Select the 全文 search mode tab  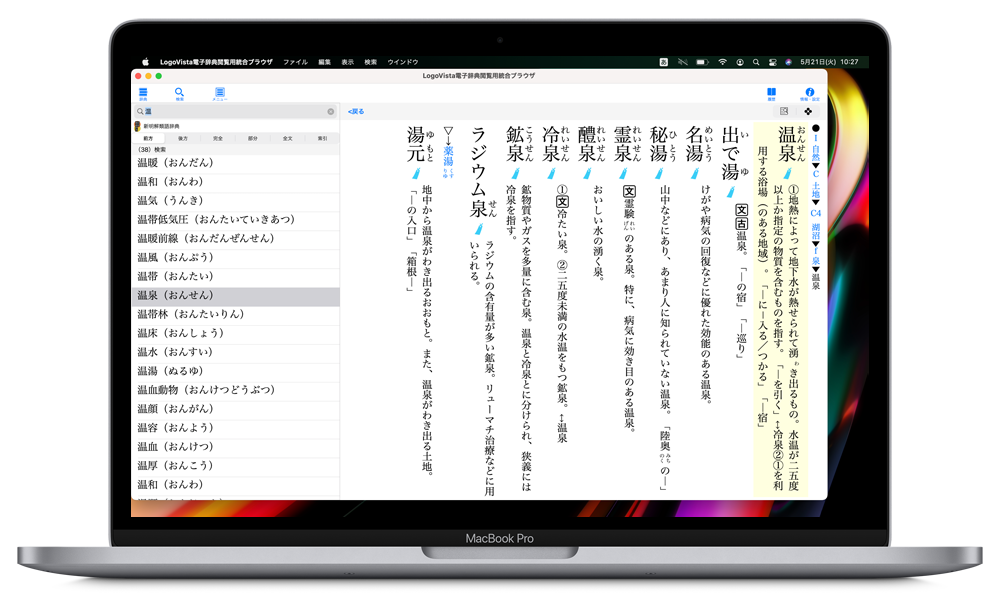288,138
